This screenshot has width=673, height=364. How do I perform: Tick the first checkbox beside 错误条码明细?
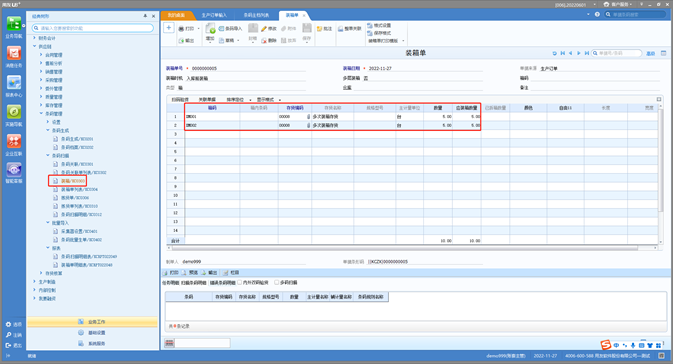click(239, 282)
